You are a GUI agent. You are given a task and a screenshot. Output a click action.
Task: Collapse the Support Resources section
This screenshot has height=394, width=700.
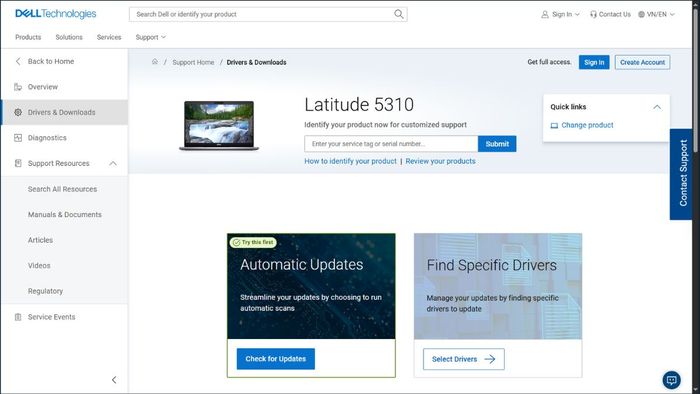113,163
